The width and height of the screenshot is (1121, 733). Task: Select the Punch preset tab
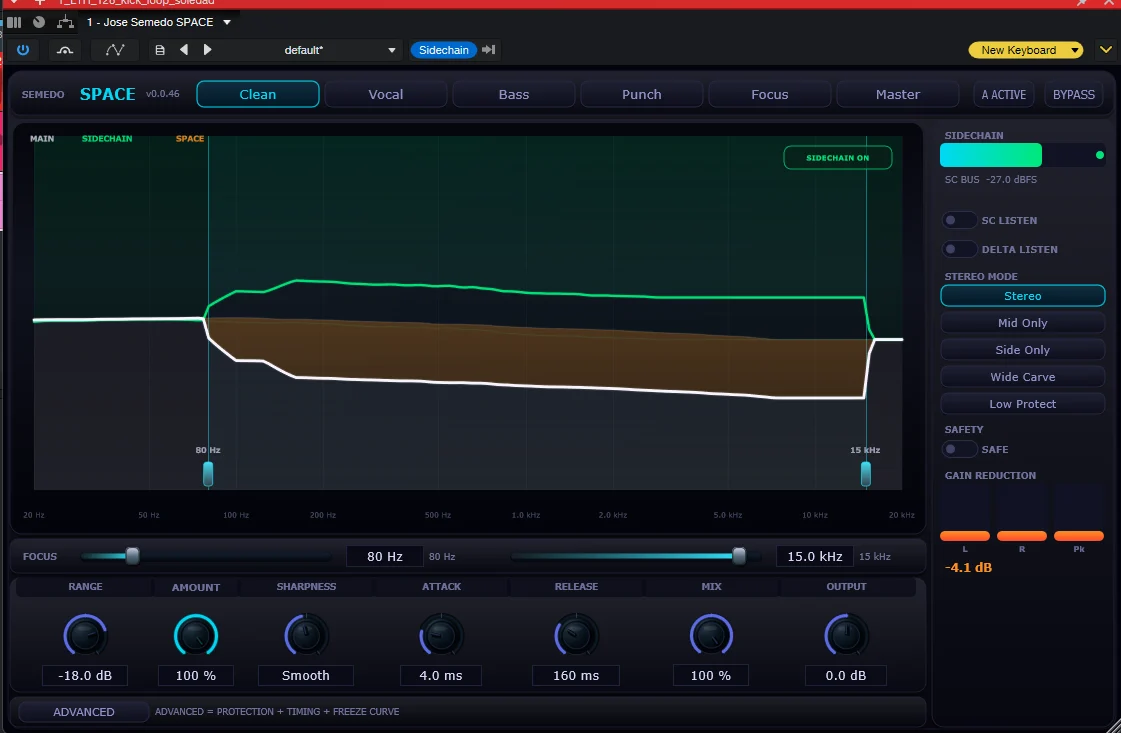click(642, 94)
